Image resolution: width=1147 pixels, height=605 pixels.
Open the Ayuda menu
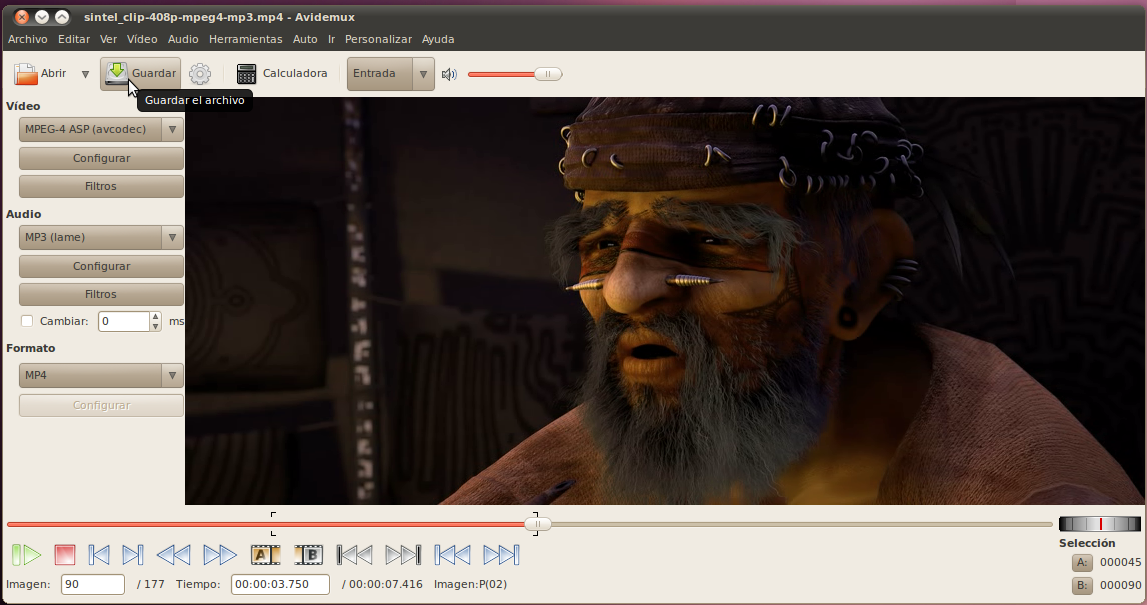tap(438, 40)
